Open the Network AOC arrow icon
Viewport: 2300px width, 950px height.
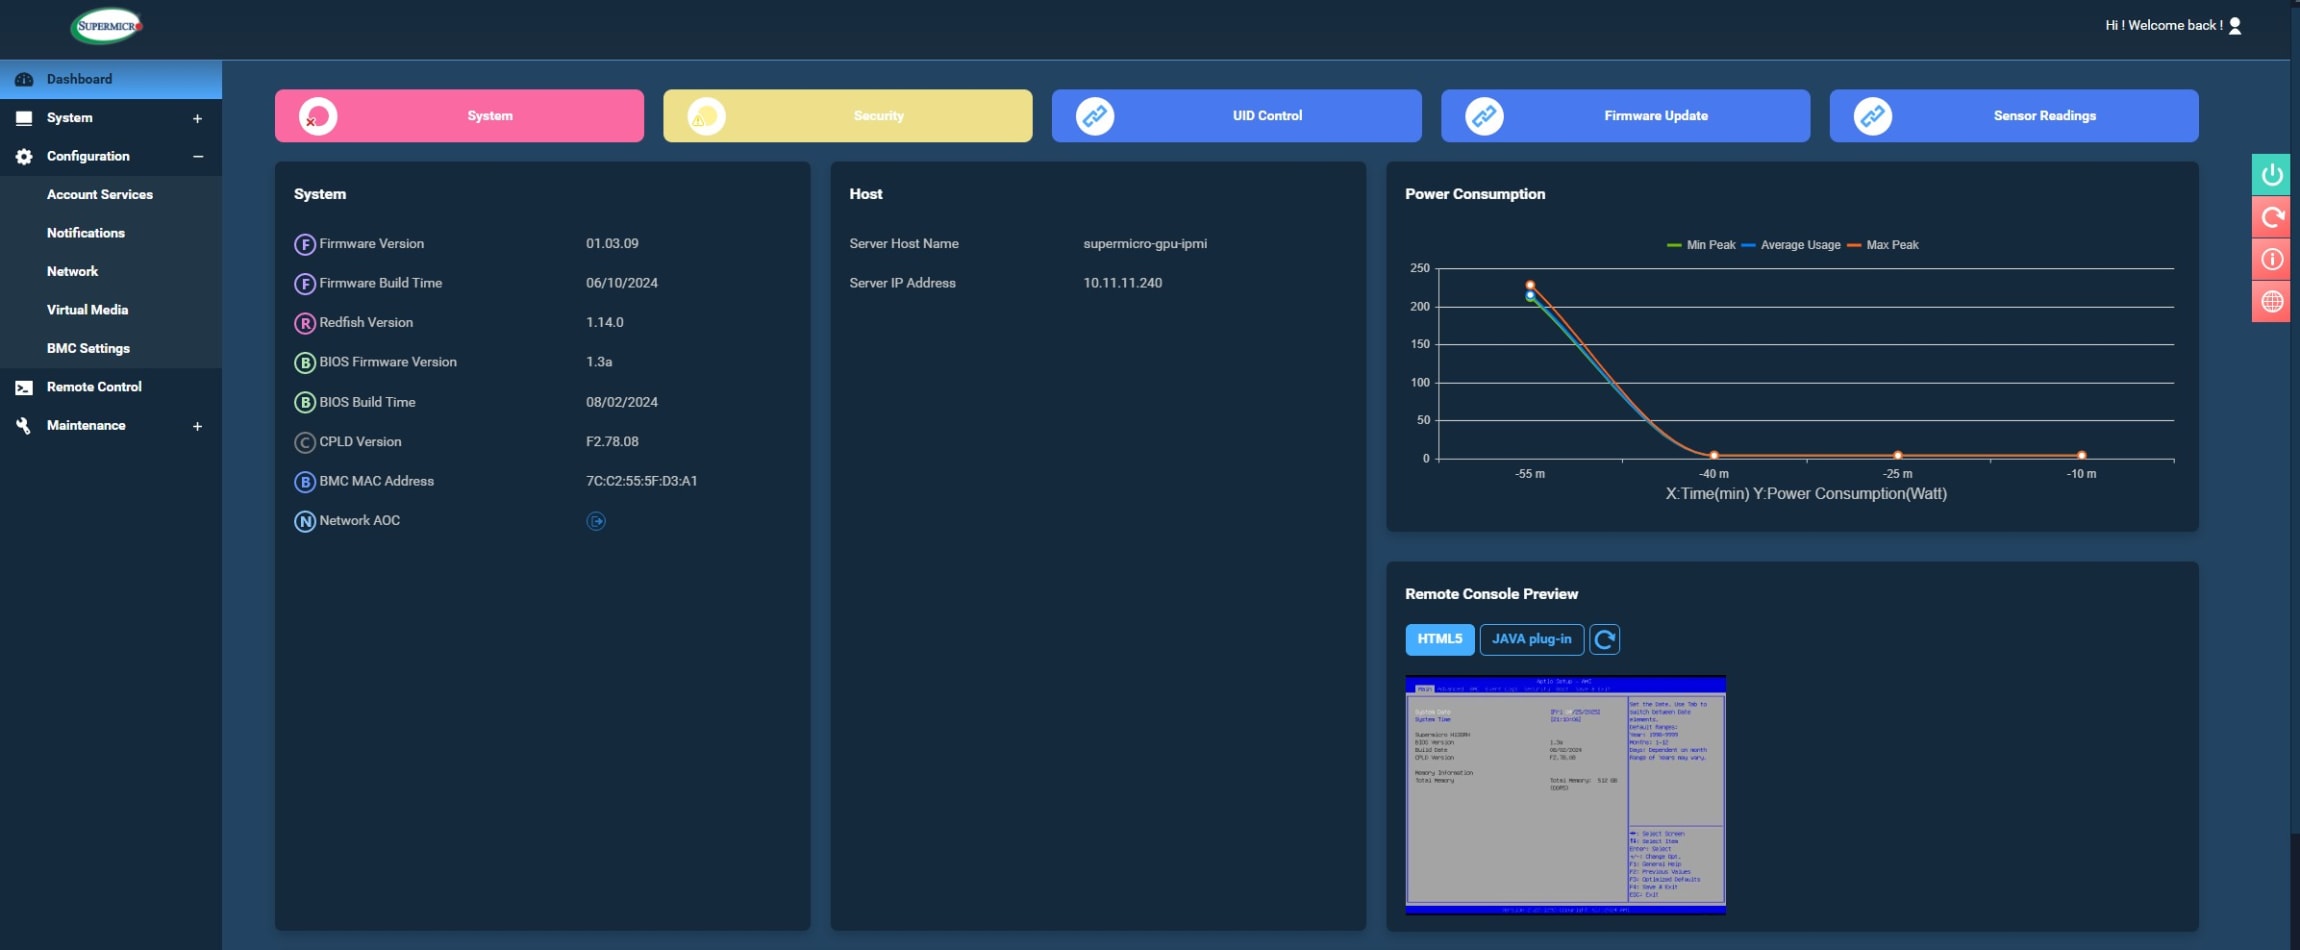(596, 521)
